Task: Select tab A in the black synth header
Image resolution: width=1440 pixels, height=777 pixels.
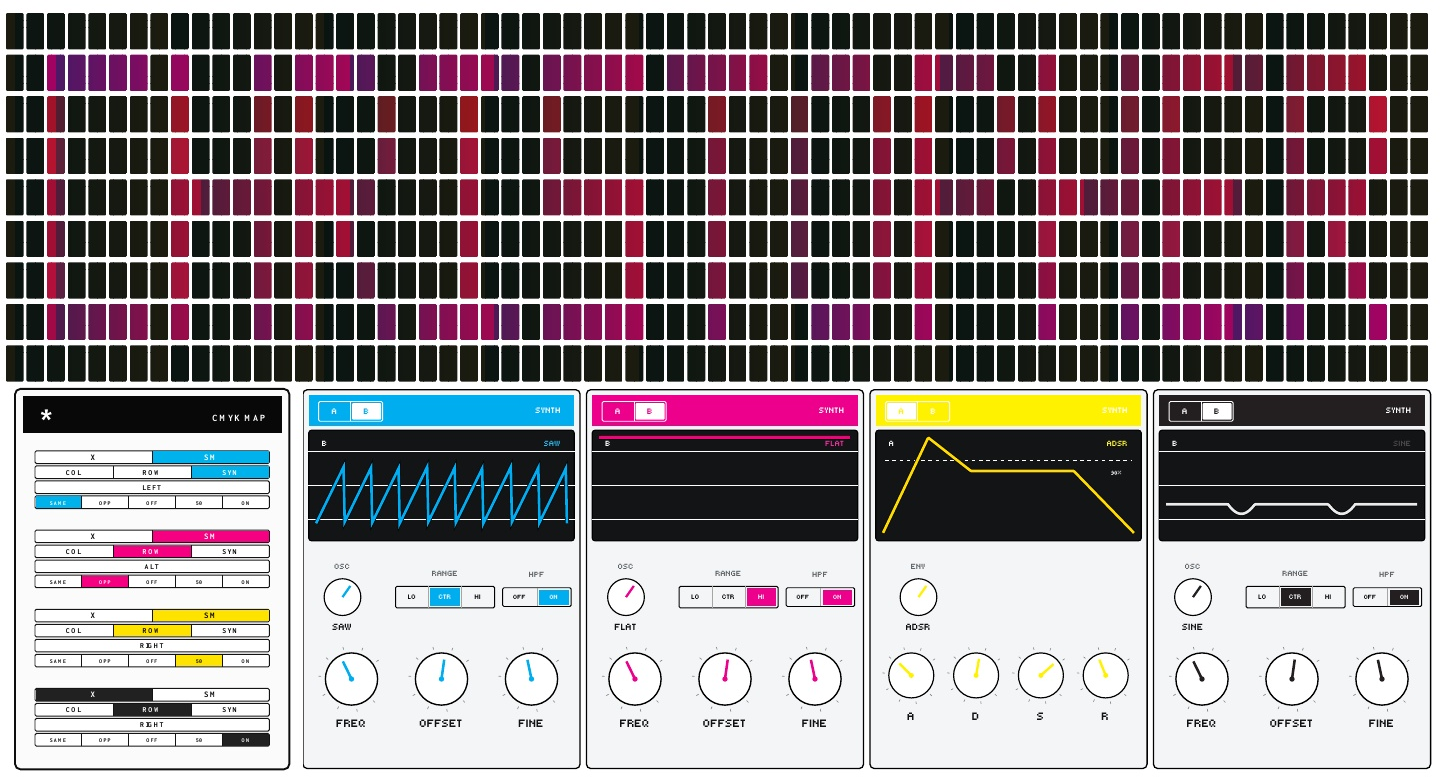Action: pos(1184,411)
